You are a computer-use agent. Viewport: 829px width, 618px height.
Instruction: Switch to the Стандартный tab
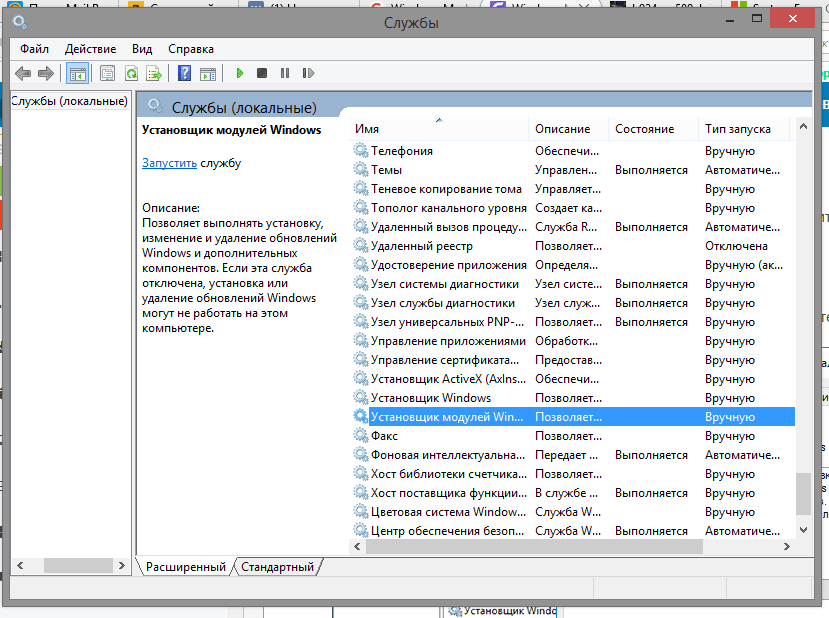277,567
